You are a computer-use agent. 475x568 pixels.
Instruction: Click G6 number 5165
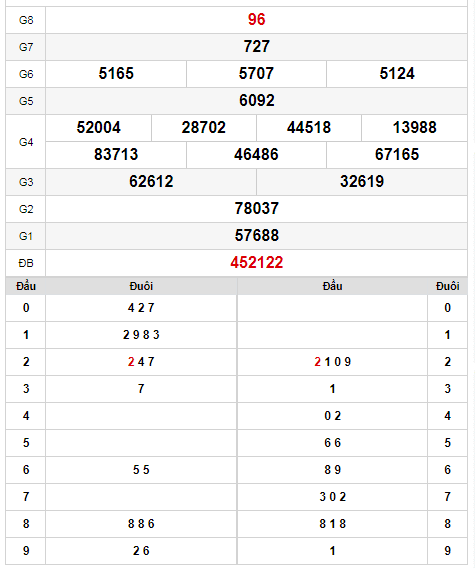coord(116,74)
